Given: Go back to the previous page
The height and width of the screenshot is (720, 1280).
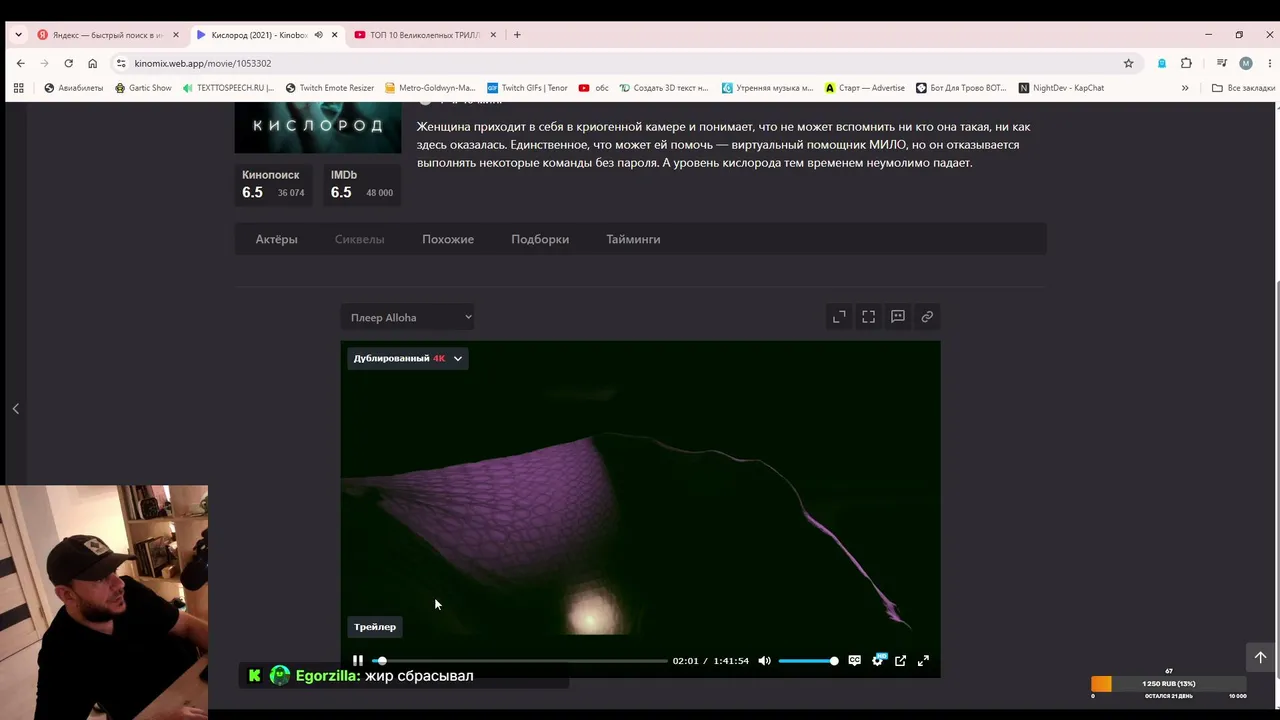Looking at the screenshot, I should 20,63.
